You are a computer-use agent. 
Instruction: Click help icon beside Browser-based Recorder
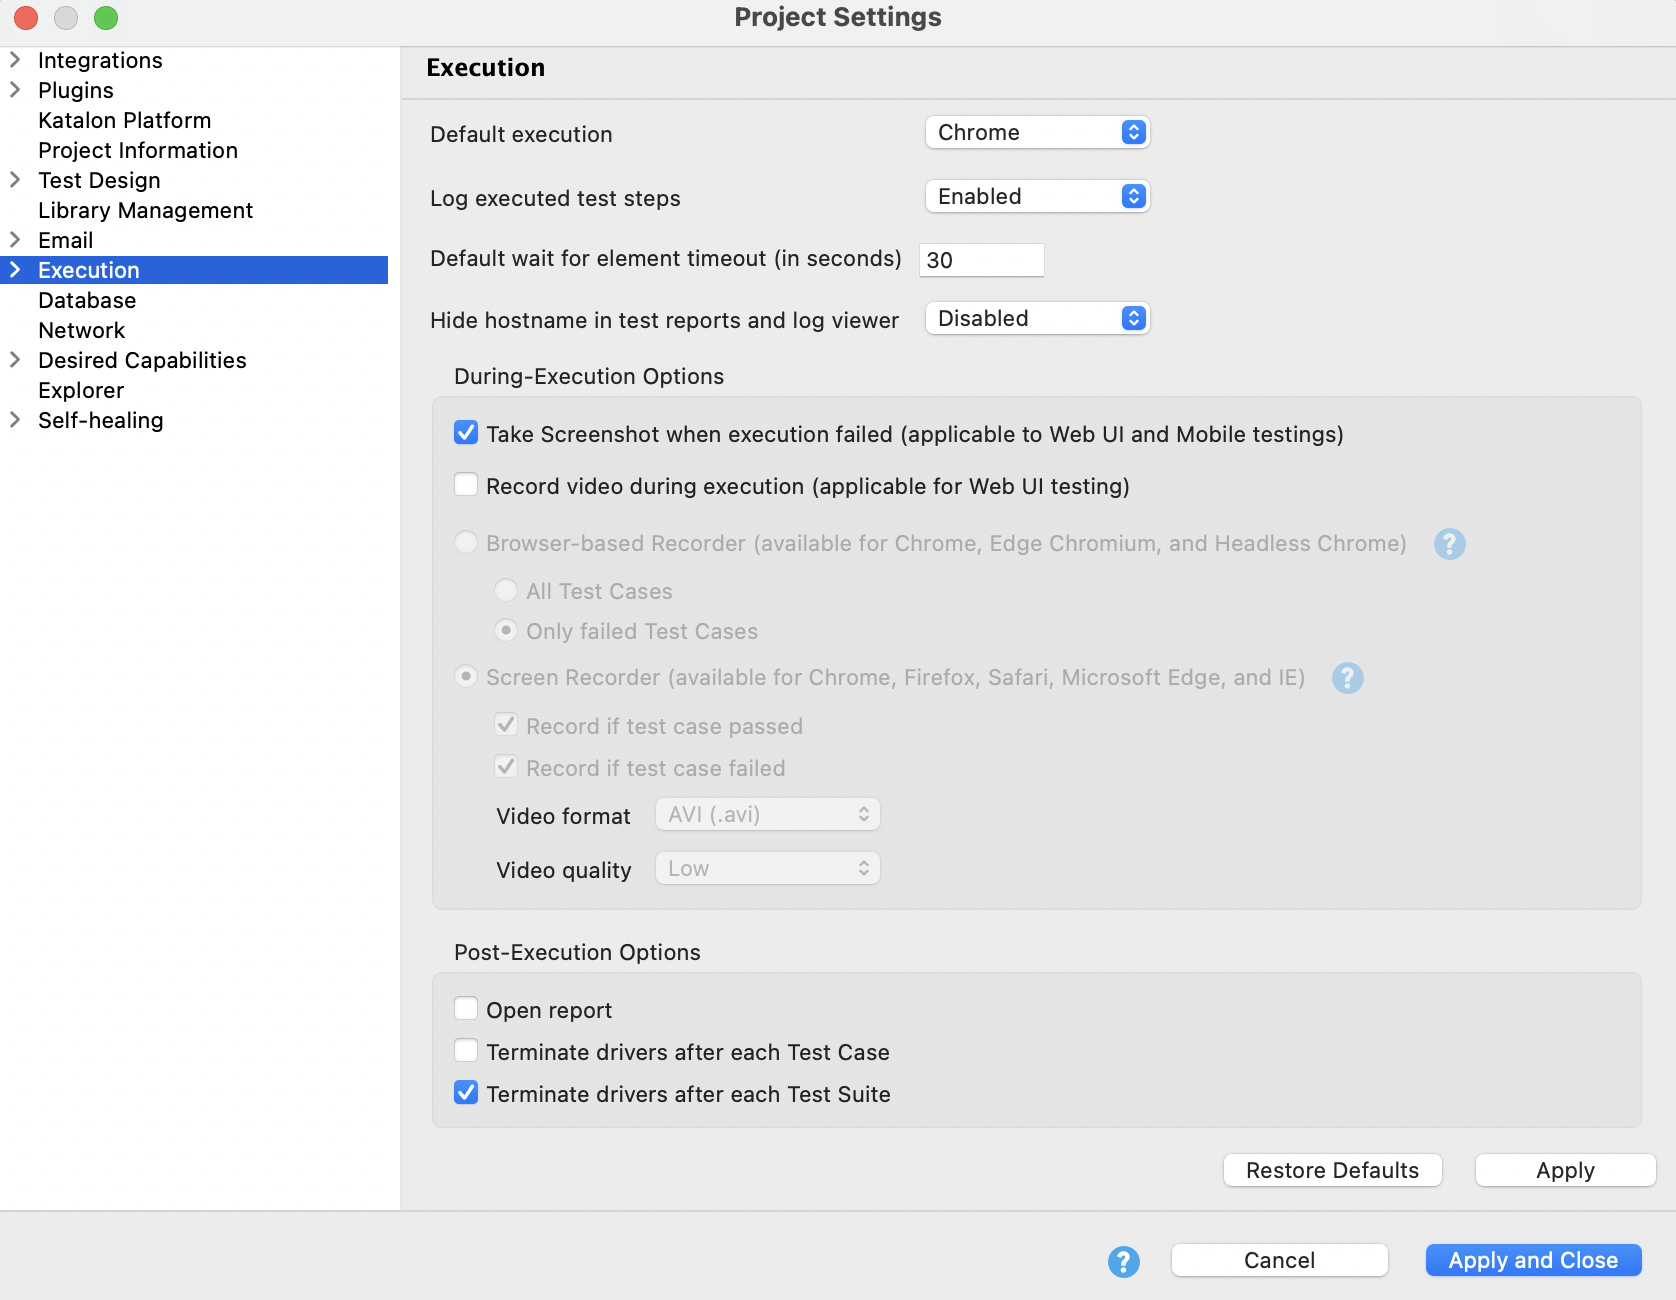pos(1449,544)
